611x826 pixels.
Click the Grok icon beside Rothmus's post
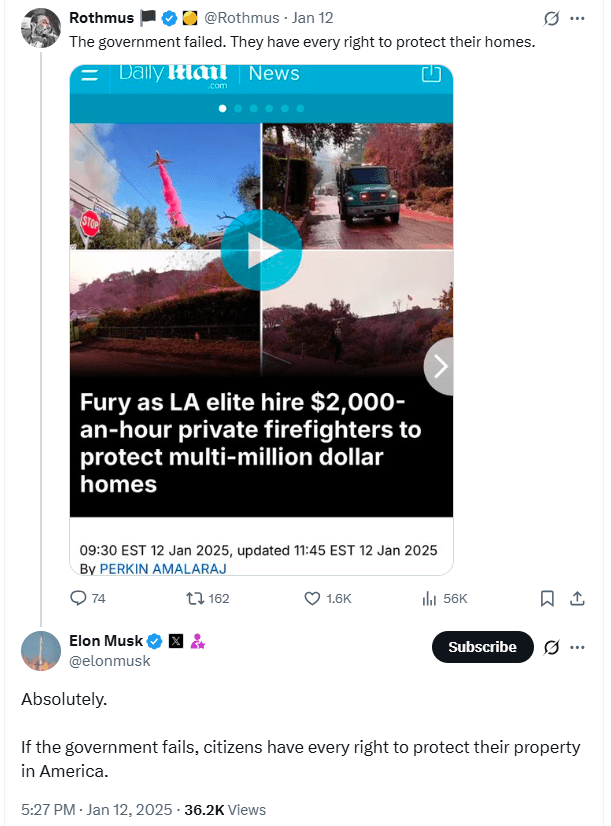(x=551, y=18)
